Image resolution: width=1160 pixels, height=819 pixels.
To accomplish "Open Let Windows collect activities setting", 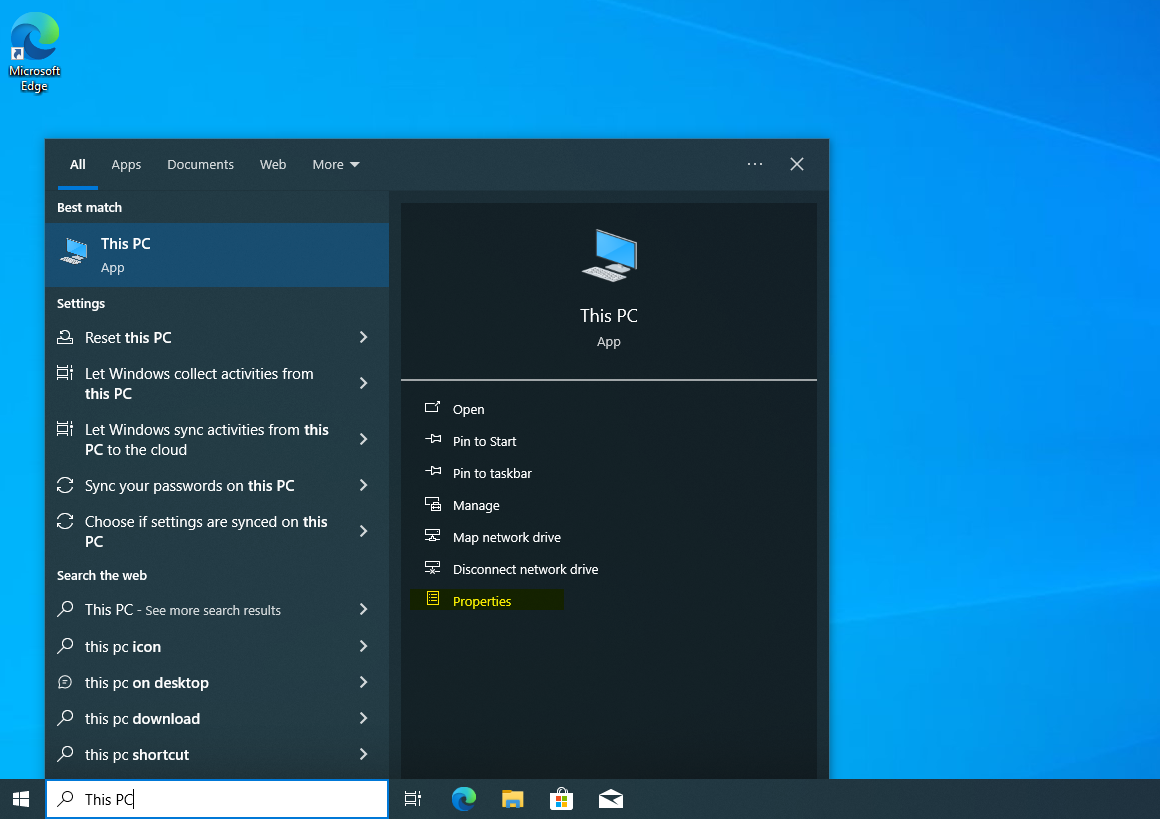I will tap(199, 383).
